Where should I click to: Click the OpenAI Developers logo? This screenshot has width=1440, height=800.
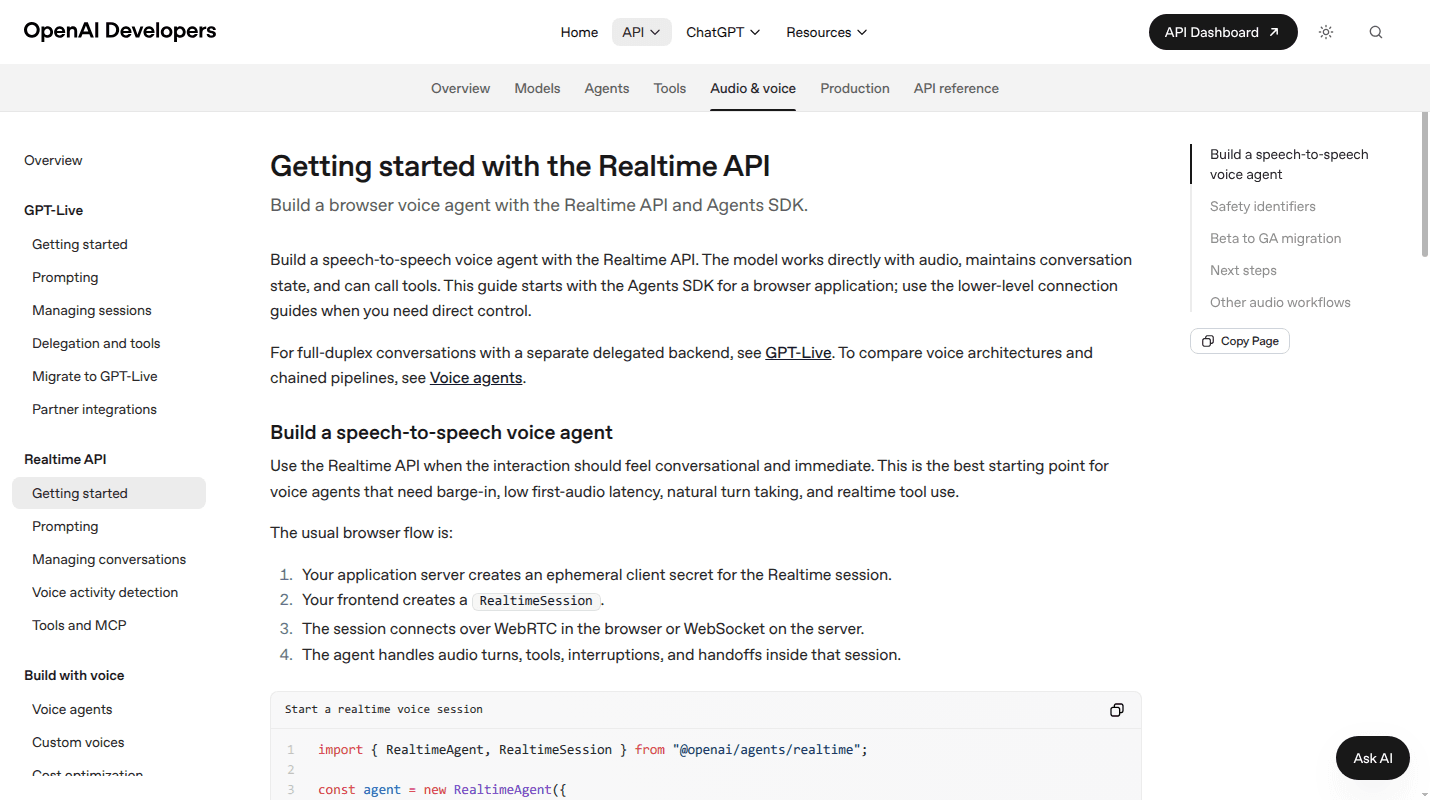point(120,31)
